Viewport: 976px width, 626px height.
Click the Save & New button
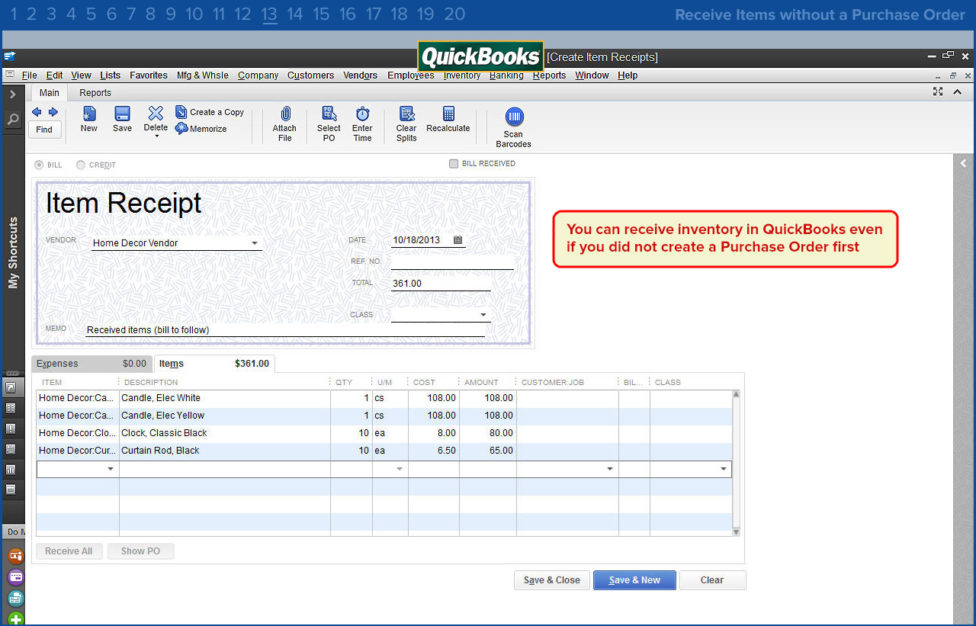(x=634, y=580)
